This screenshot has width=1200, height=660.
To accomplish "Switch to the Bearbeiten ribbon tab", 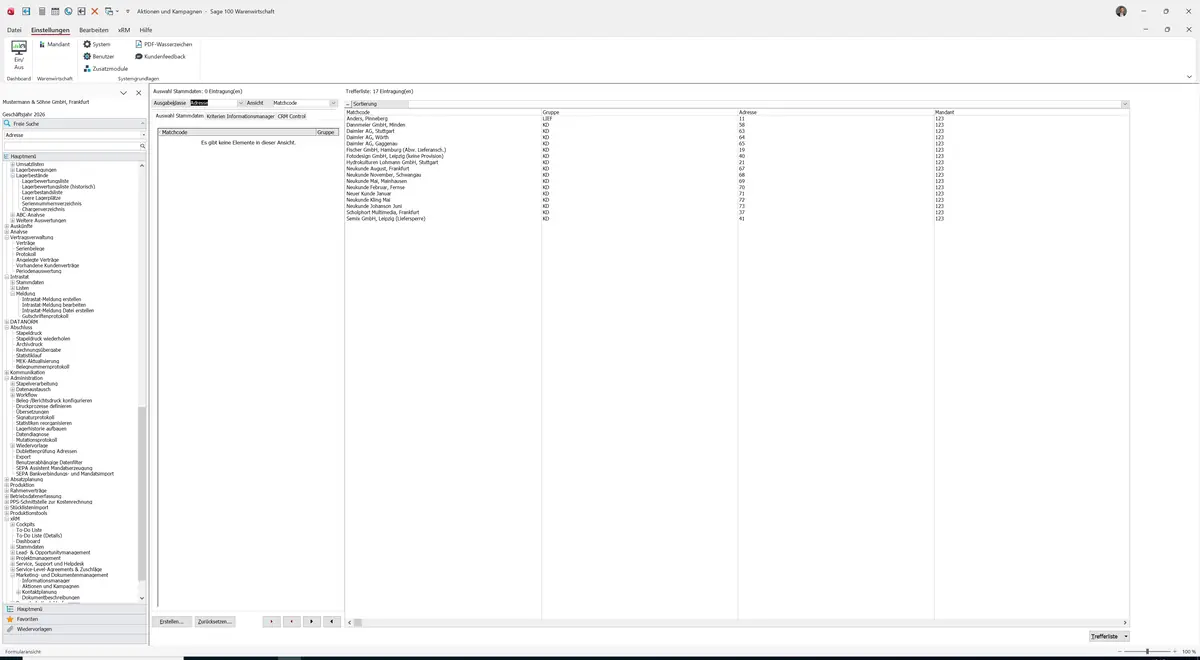I will click(94, 30).
